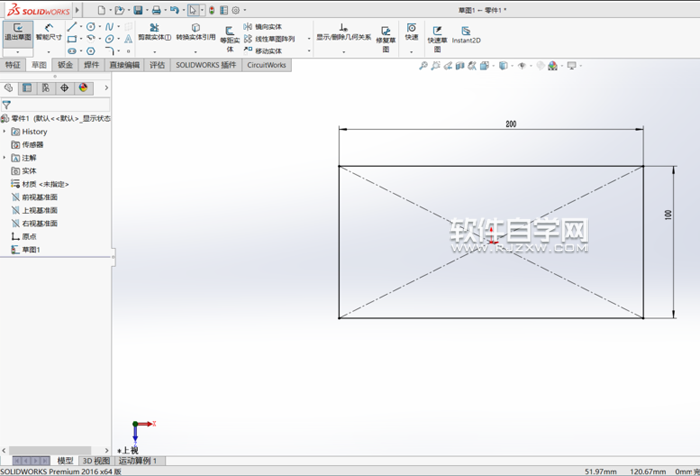
Task: Switch to the 焊件 (Weldments) tab
Action: 92,65
